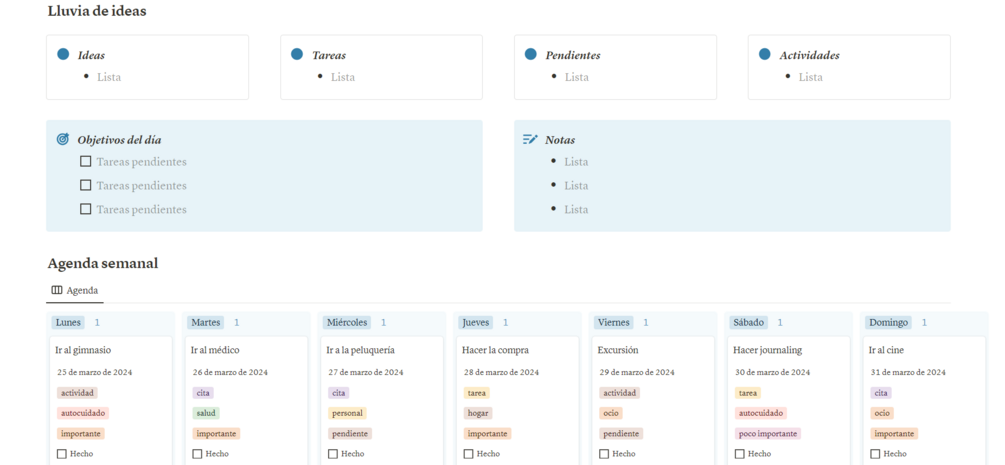The image size is (1005, 465).
Task: Click the Domingo column group label
Action: (x=888, y=323)
